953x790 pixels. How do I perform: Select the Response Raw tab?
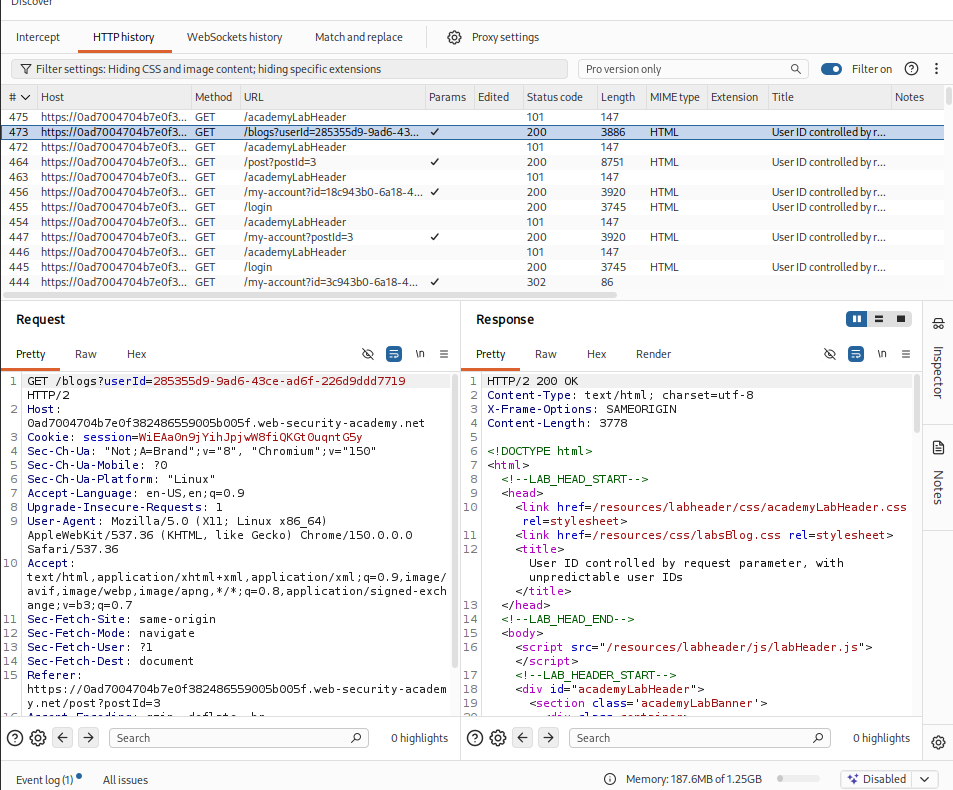coord(546,354)
